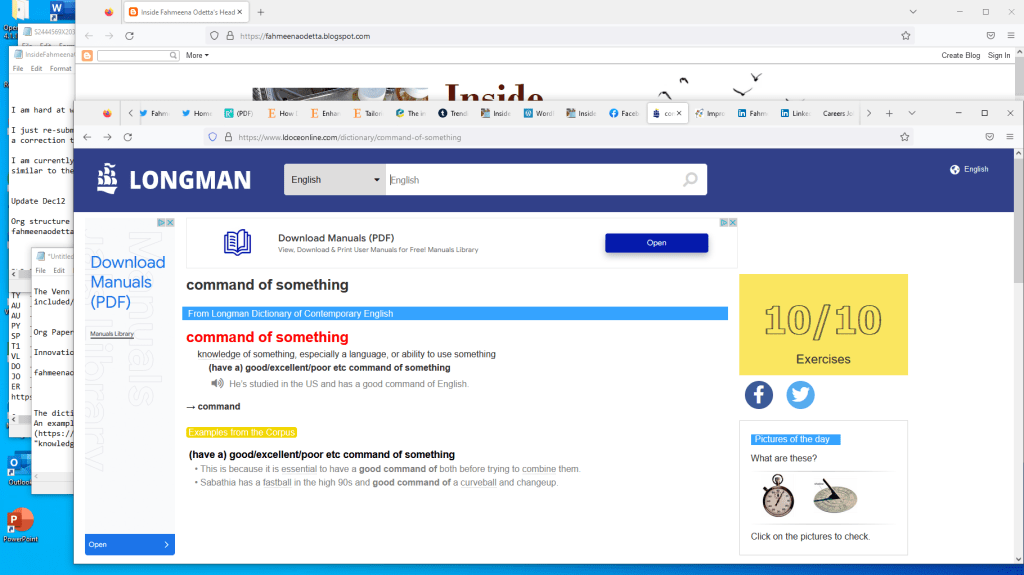Share the page on Facebook

[759, 395]
